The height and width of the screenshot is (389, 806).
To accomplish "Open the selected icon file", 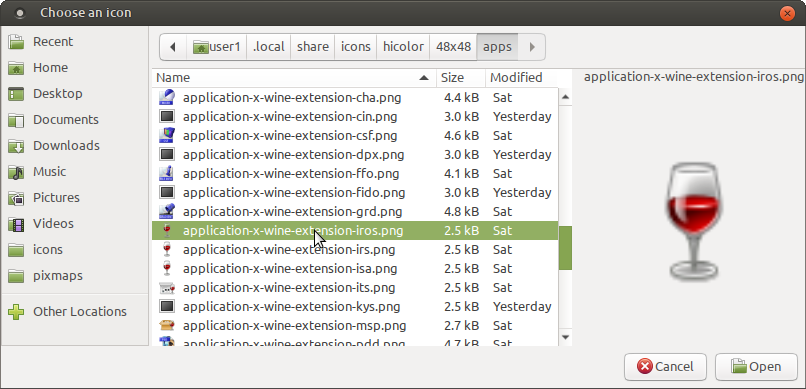I will pyautogui.click(x=756, y=367).
